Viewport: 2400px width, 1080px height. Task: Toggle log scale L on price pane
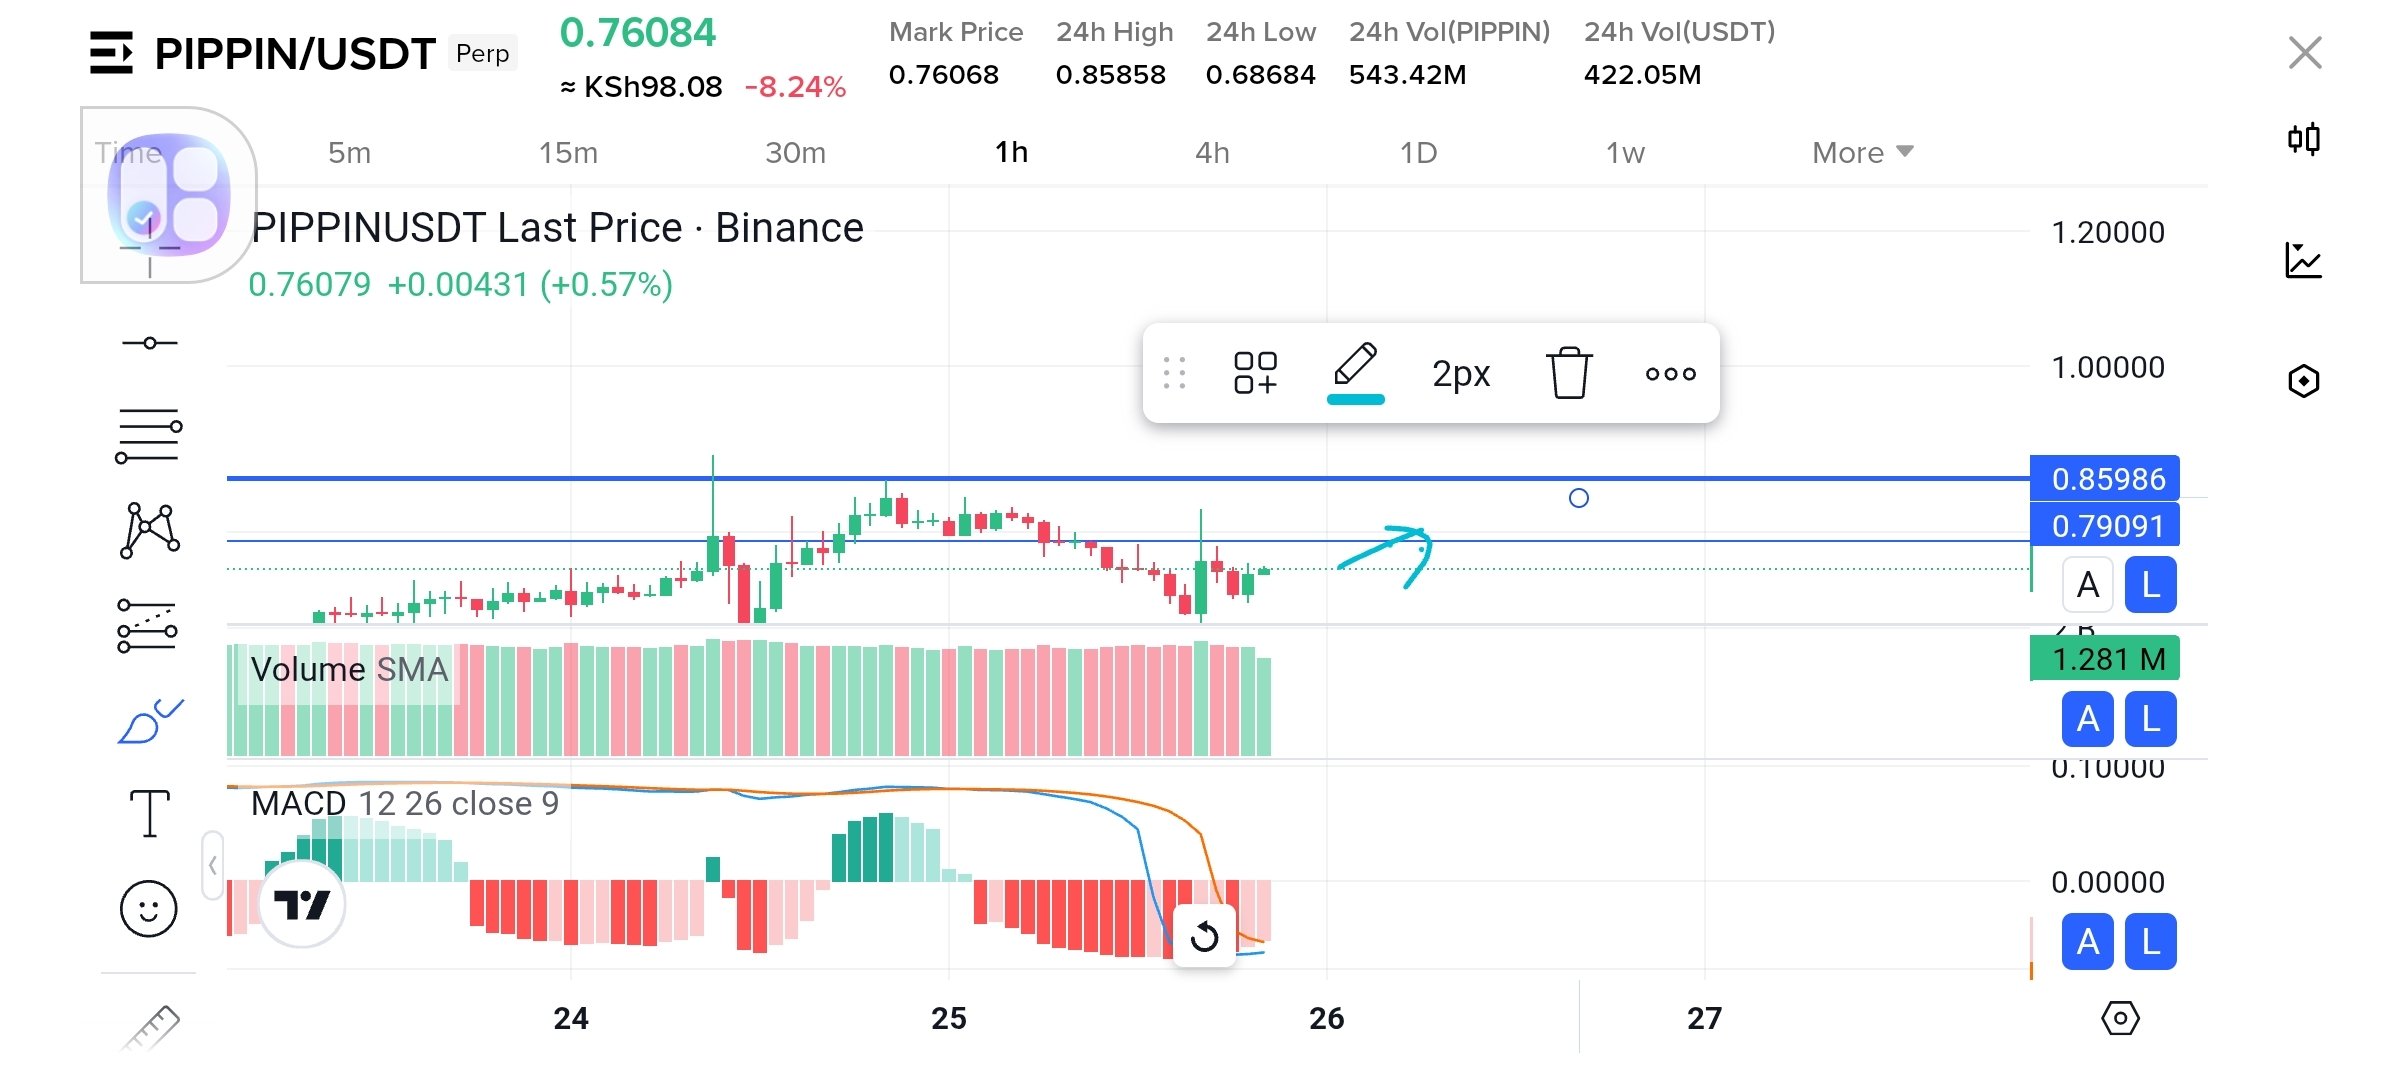(x=2151, y=585)
